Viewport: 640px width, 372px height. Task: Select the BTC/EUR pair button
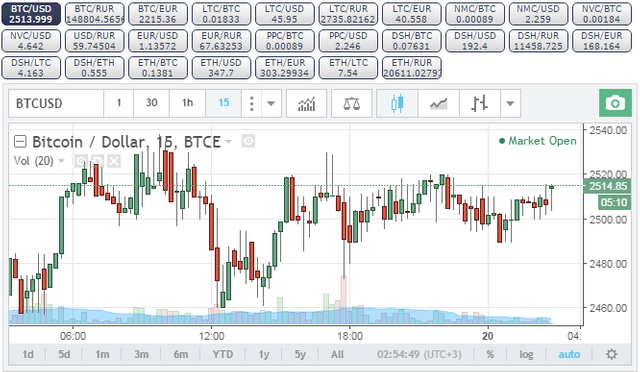pos(158,14)
